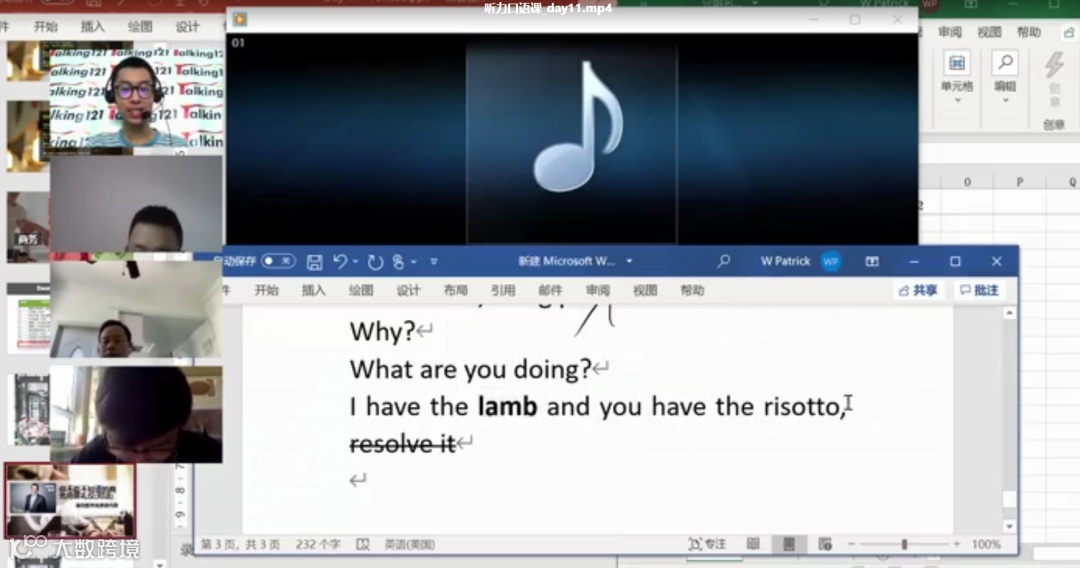The height and width of the screenshot is (568, 1080).
Task: Click the media player app icon
Action: [240, 19]
